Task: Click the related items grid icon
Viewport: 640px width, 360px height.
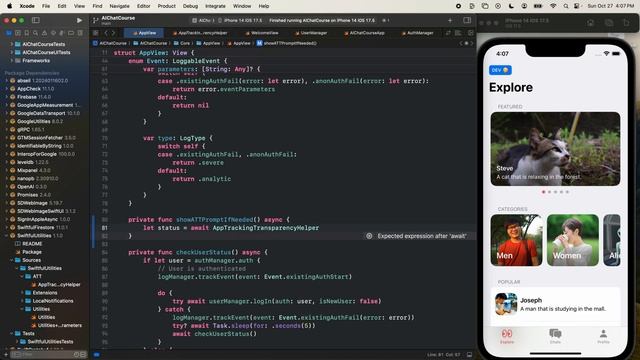Action: (x=96, y=33)
